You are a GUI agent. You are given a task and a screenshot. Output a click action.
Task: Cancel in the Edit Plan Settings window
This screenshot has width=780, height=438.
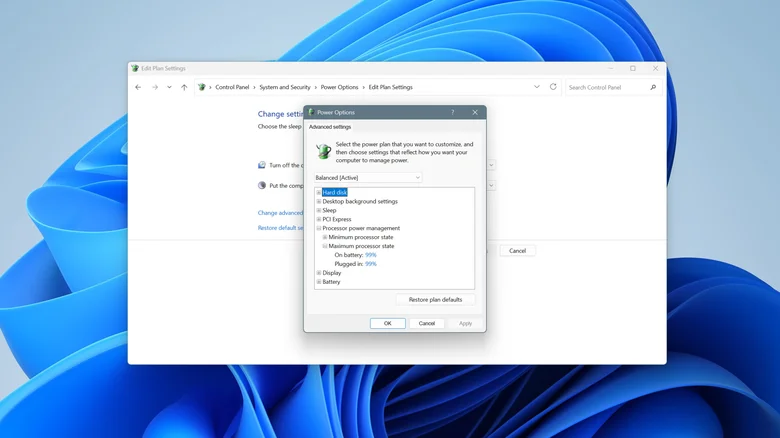click(x=517, y=251)
